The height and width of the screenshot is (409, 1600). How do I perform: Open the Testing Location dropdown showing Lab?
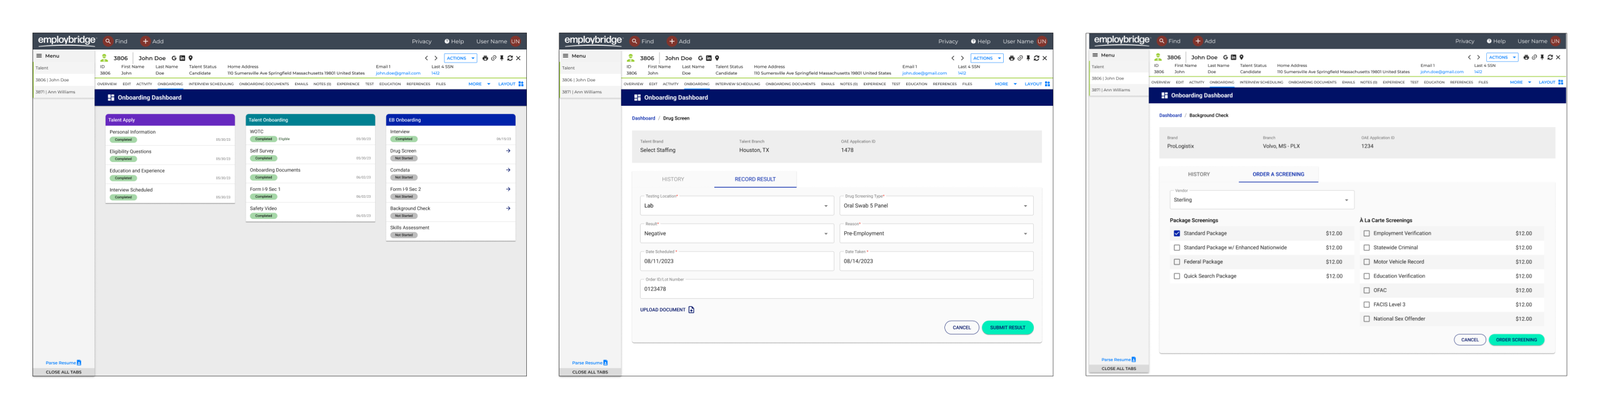[735, 206]
